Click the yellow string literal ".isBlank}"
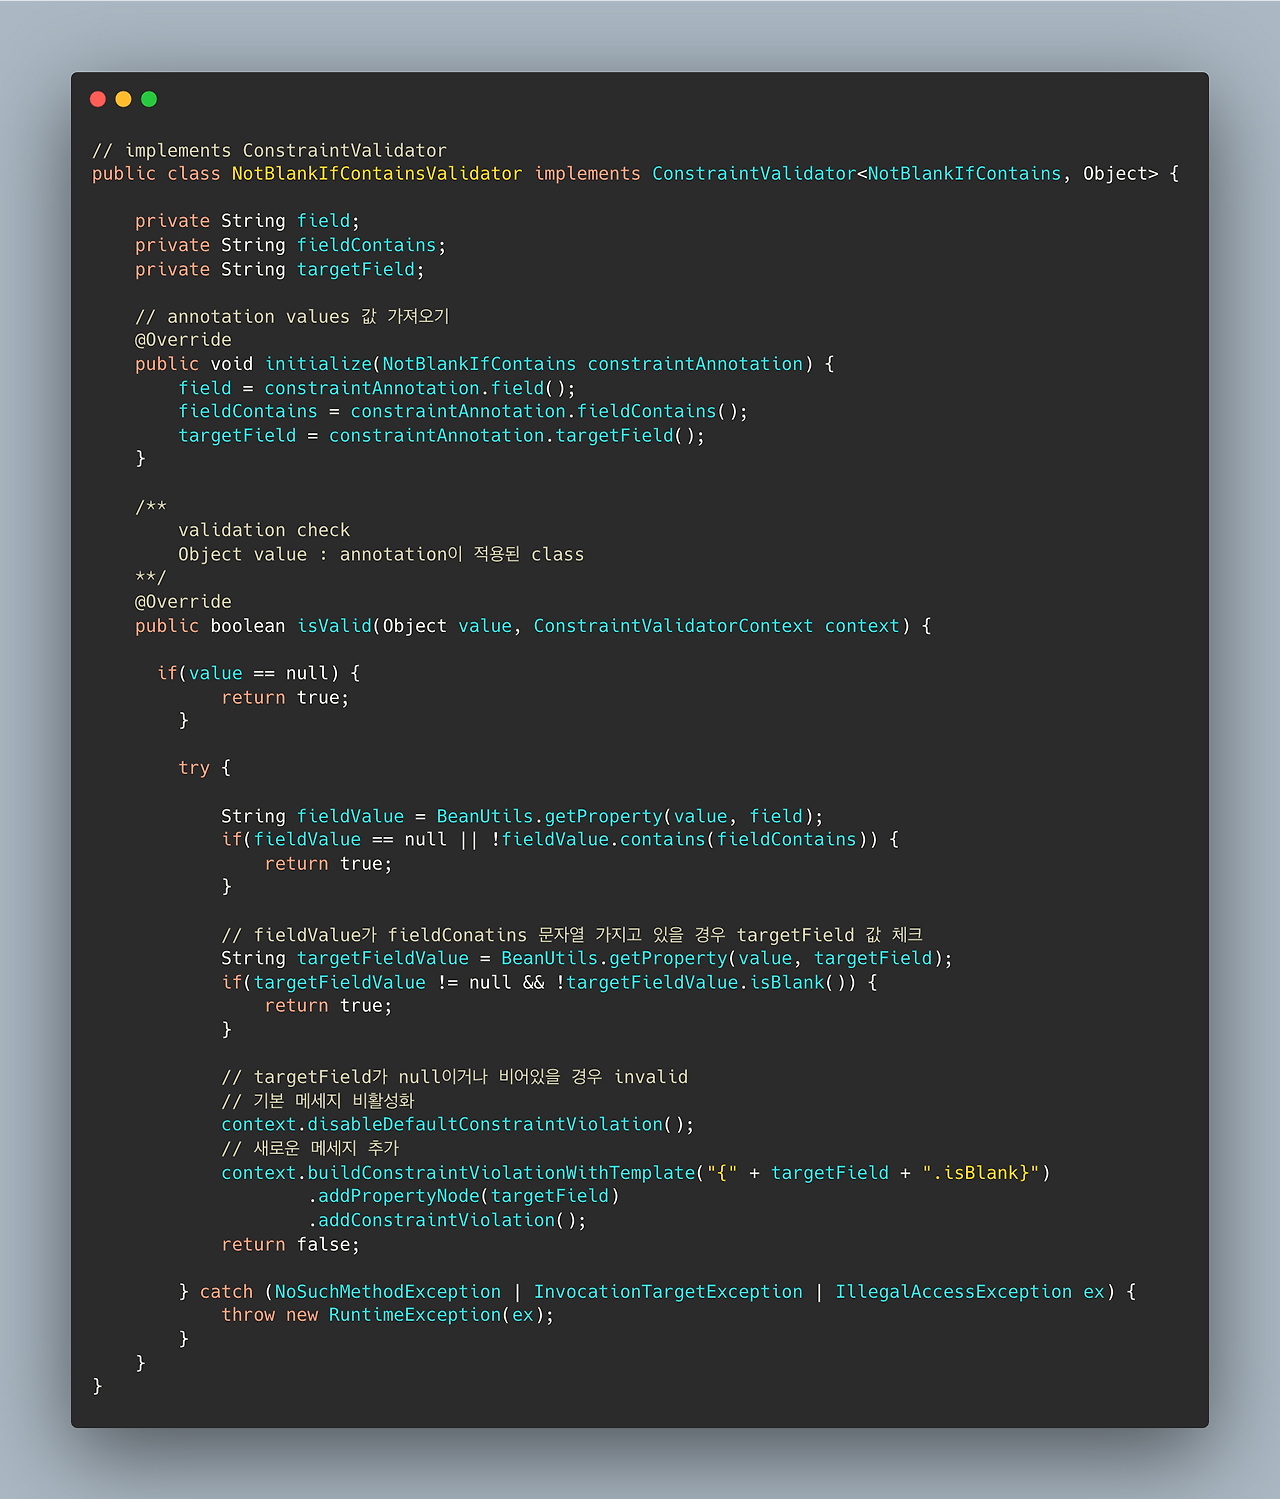This screenshot has width=1280, height=1499. tap(981, 1173)
